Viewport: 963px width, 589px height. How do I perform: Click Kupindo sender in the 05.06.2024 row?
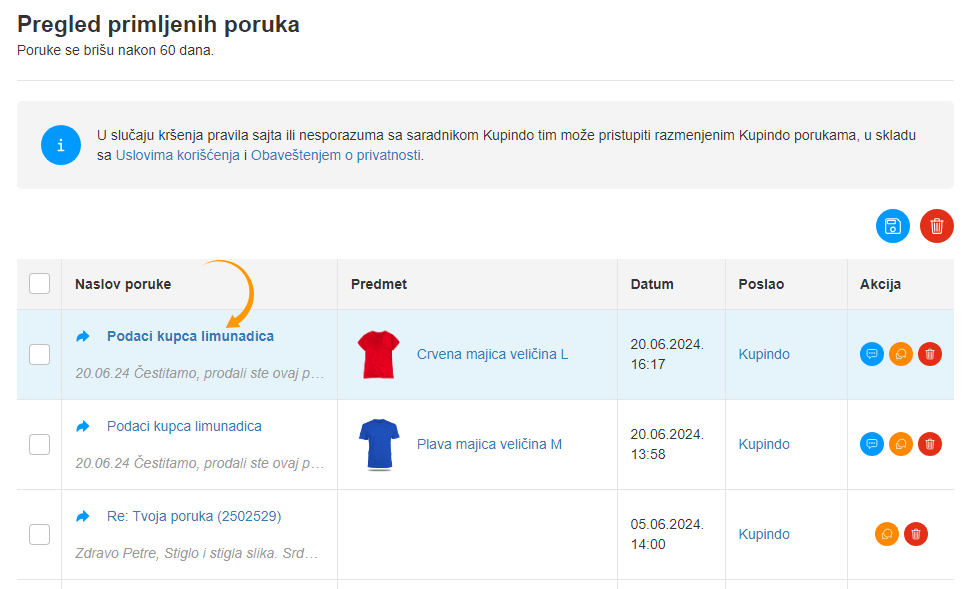tap(764, 534)
